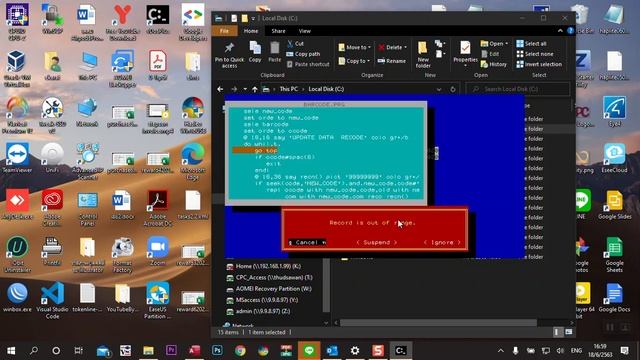Click the up one level arrow
The height and width of the screenshot is (360, 640).
point(255,89)
